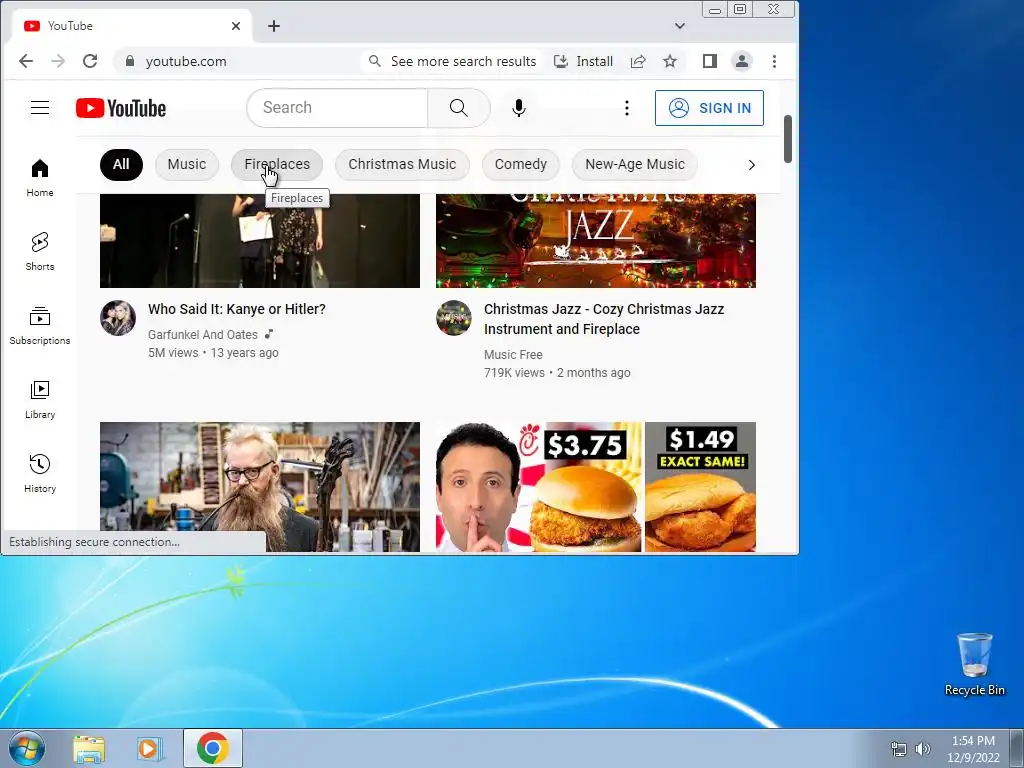
Task: Click the YouTube logo
Action: click(x=121, y=108)
